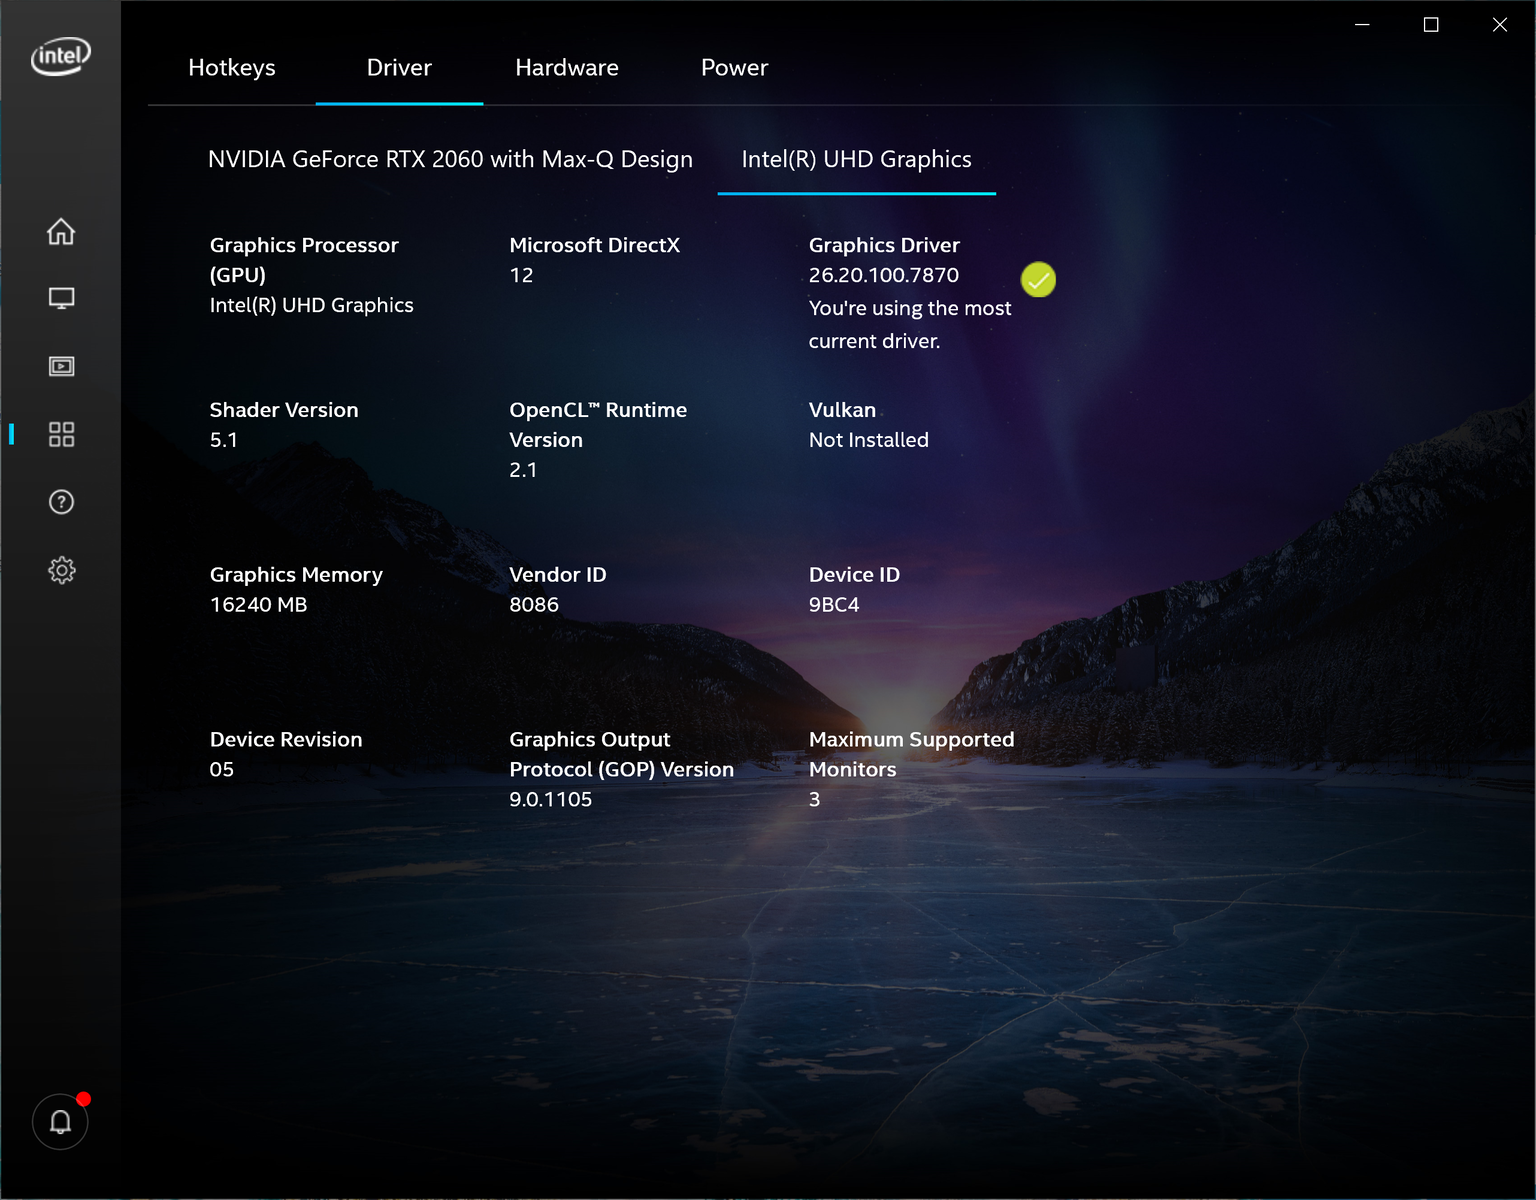This screenshot has width=1536, height=1200.
Task: Select NVIDIA GeForce RTX 2060 Max-Q tab
Action: 450,159
